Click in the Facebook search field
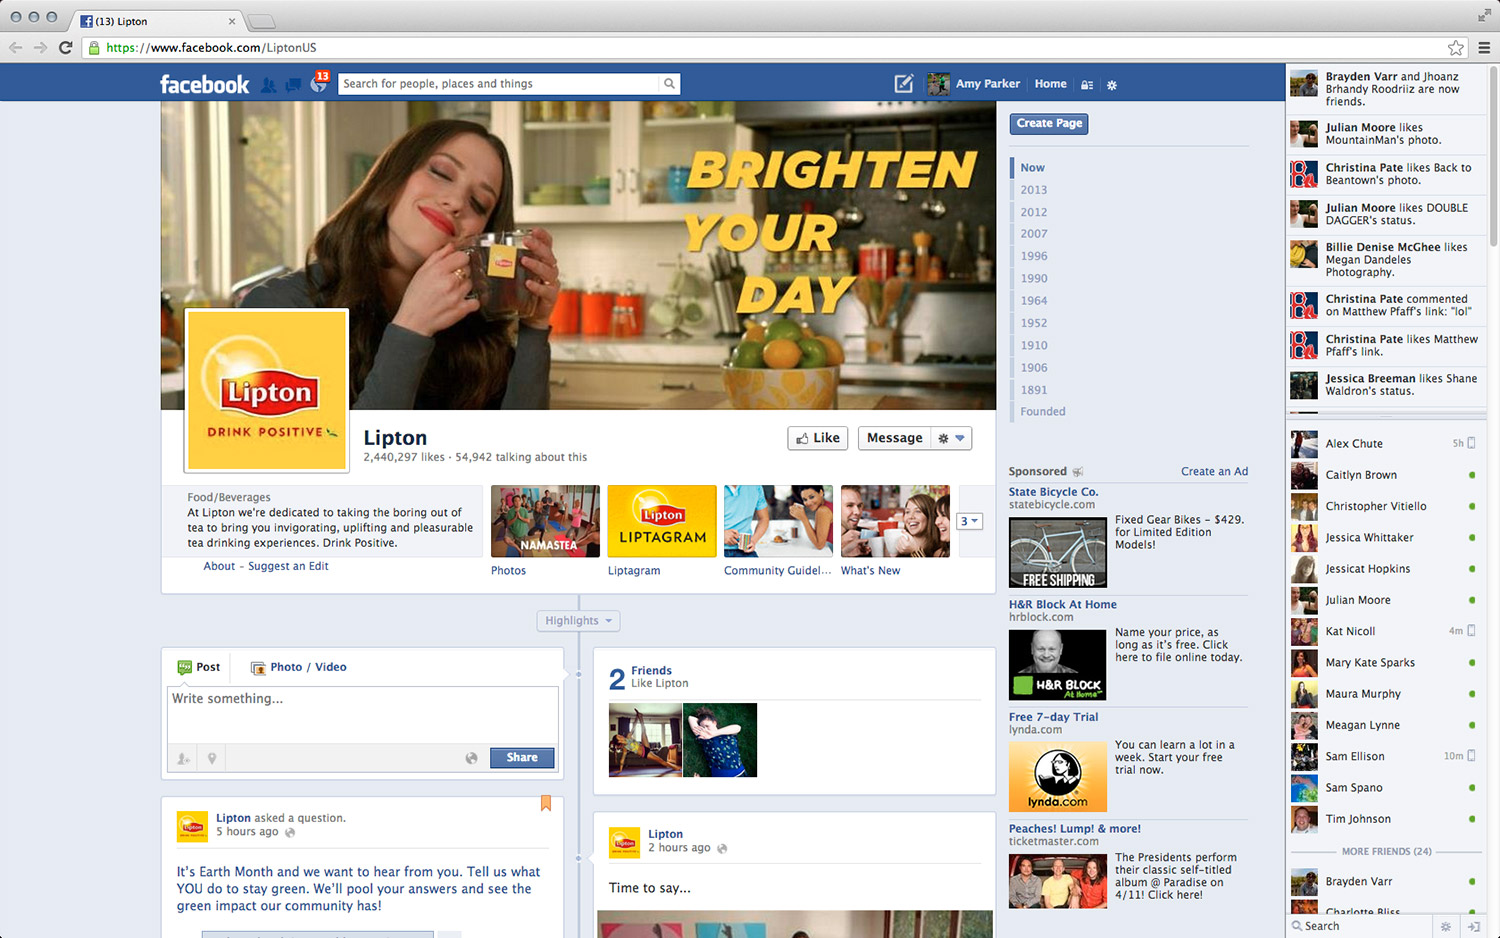 (x=500, y=84)
